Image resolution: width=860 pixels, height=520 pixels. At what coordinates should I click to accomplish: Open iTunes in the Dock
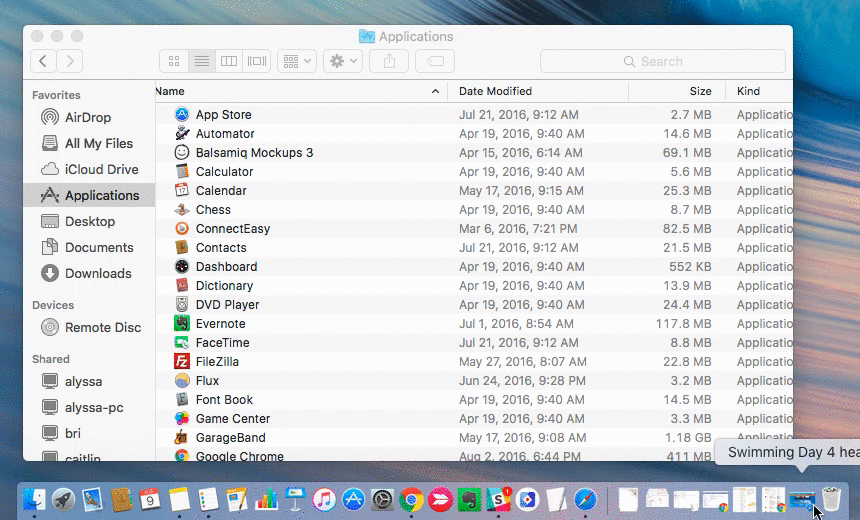[324, 499]
